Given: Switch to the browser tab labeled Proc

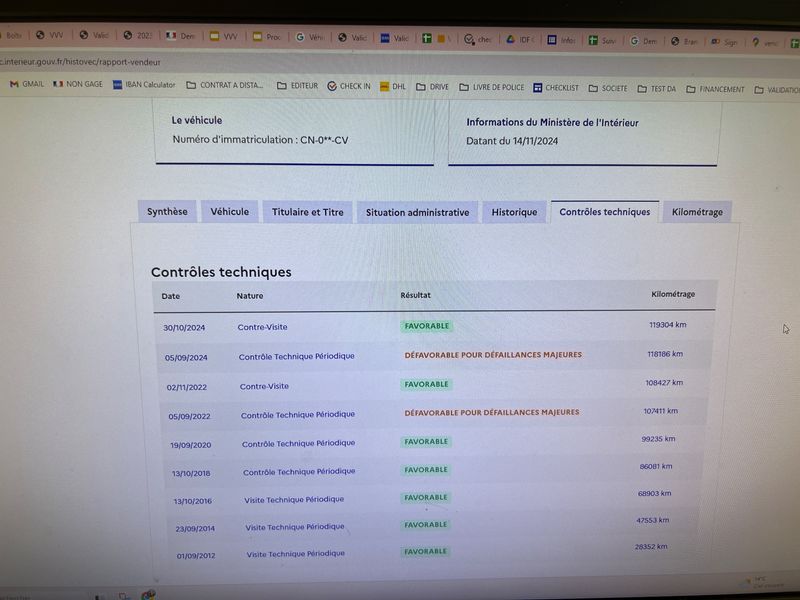Looking at the screenshot, I should pos(267,37).
